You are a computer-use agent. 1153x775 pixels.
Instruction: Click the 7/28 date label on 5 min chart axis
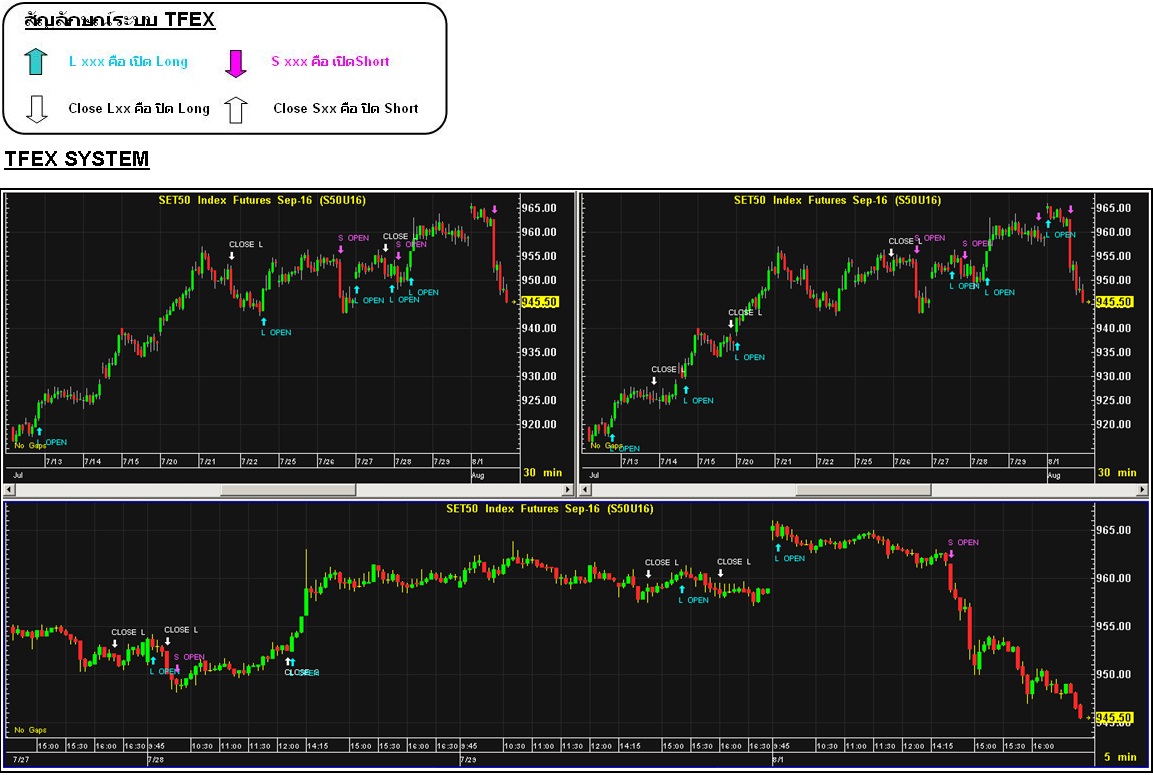155,760
